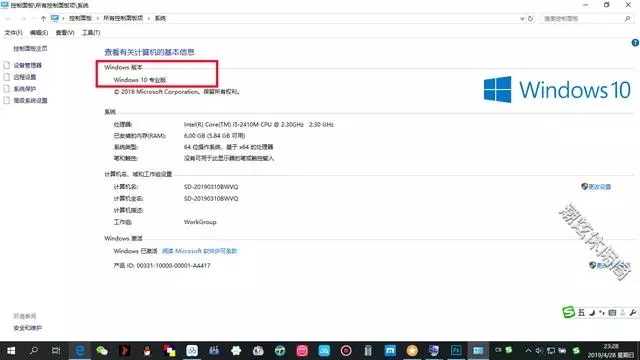
Task: Expand chevron before 控制面板 breadcrumb
Action: (x=63, y=18)
